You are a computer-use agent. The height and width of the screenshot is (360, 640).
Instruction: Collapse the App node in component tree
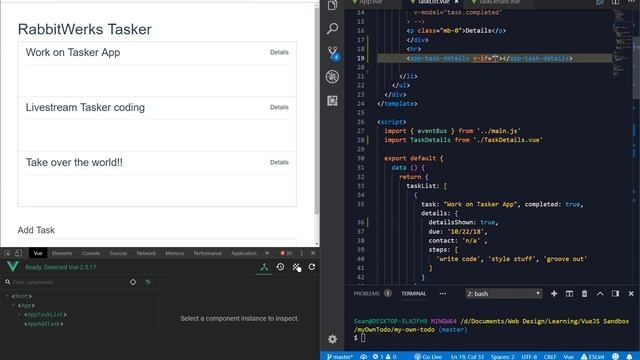tap(13, 305)
